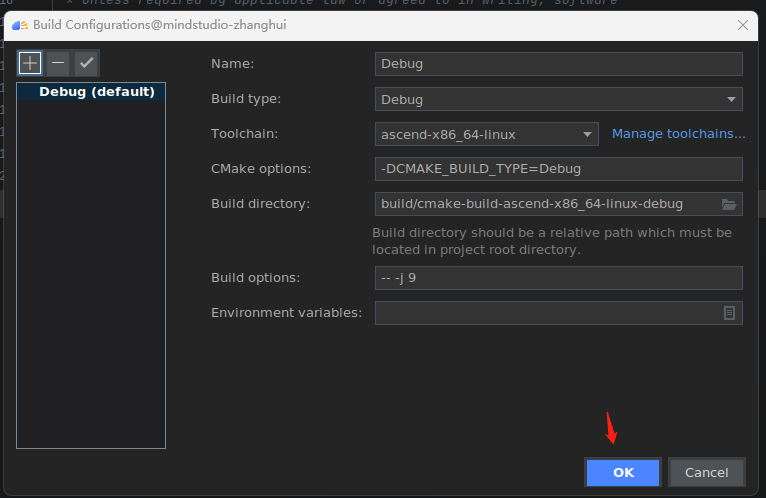Focus the Environment variables field

click(x=545, y=313)
